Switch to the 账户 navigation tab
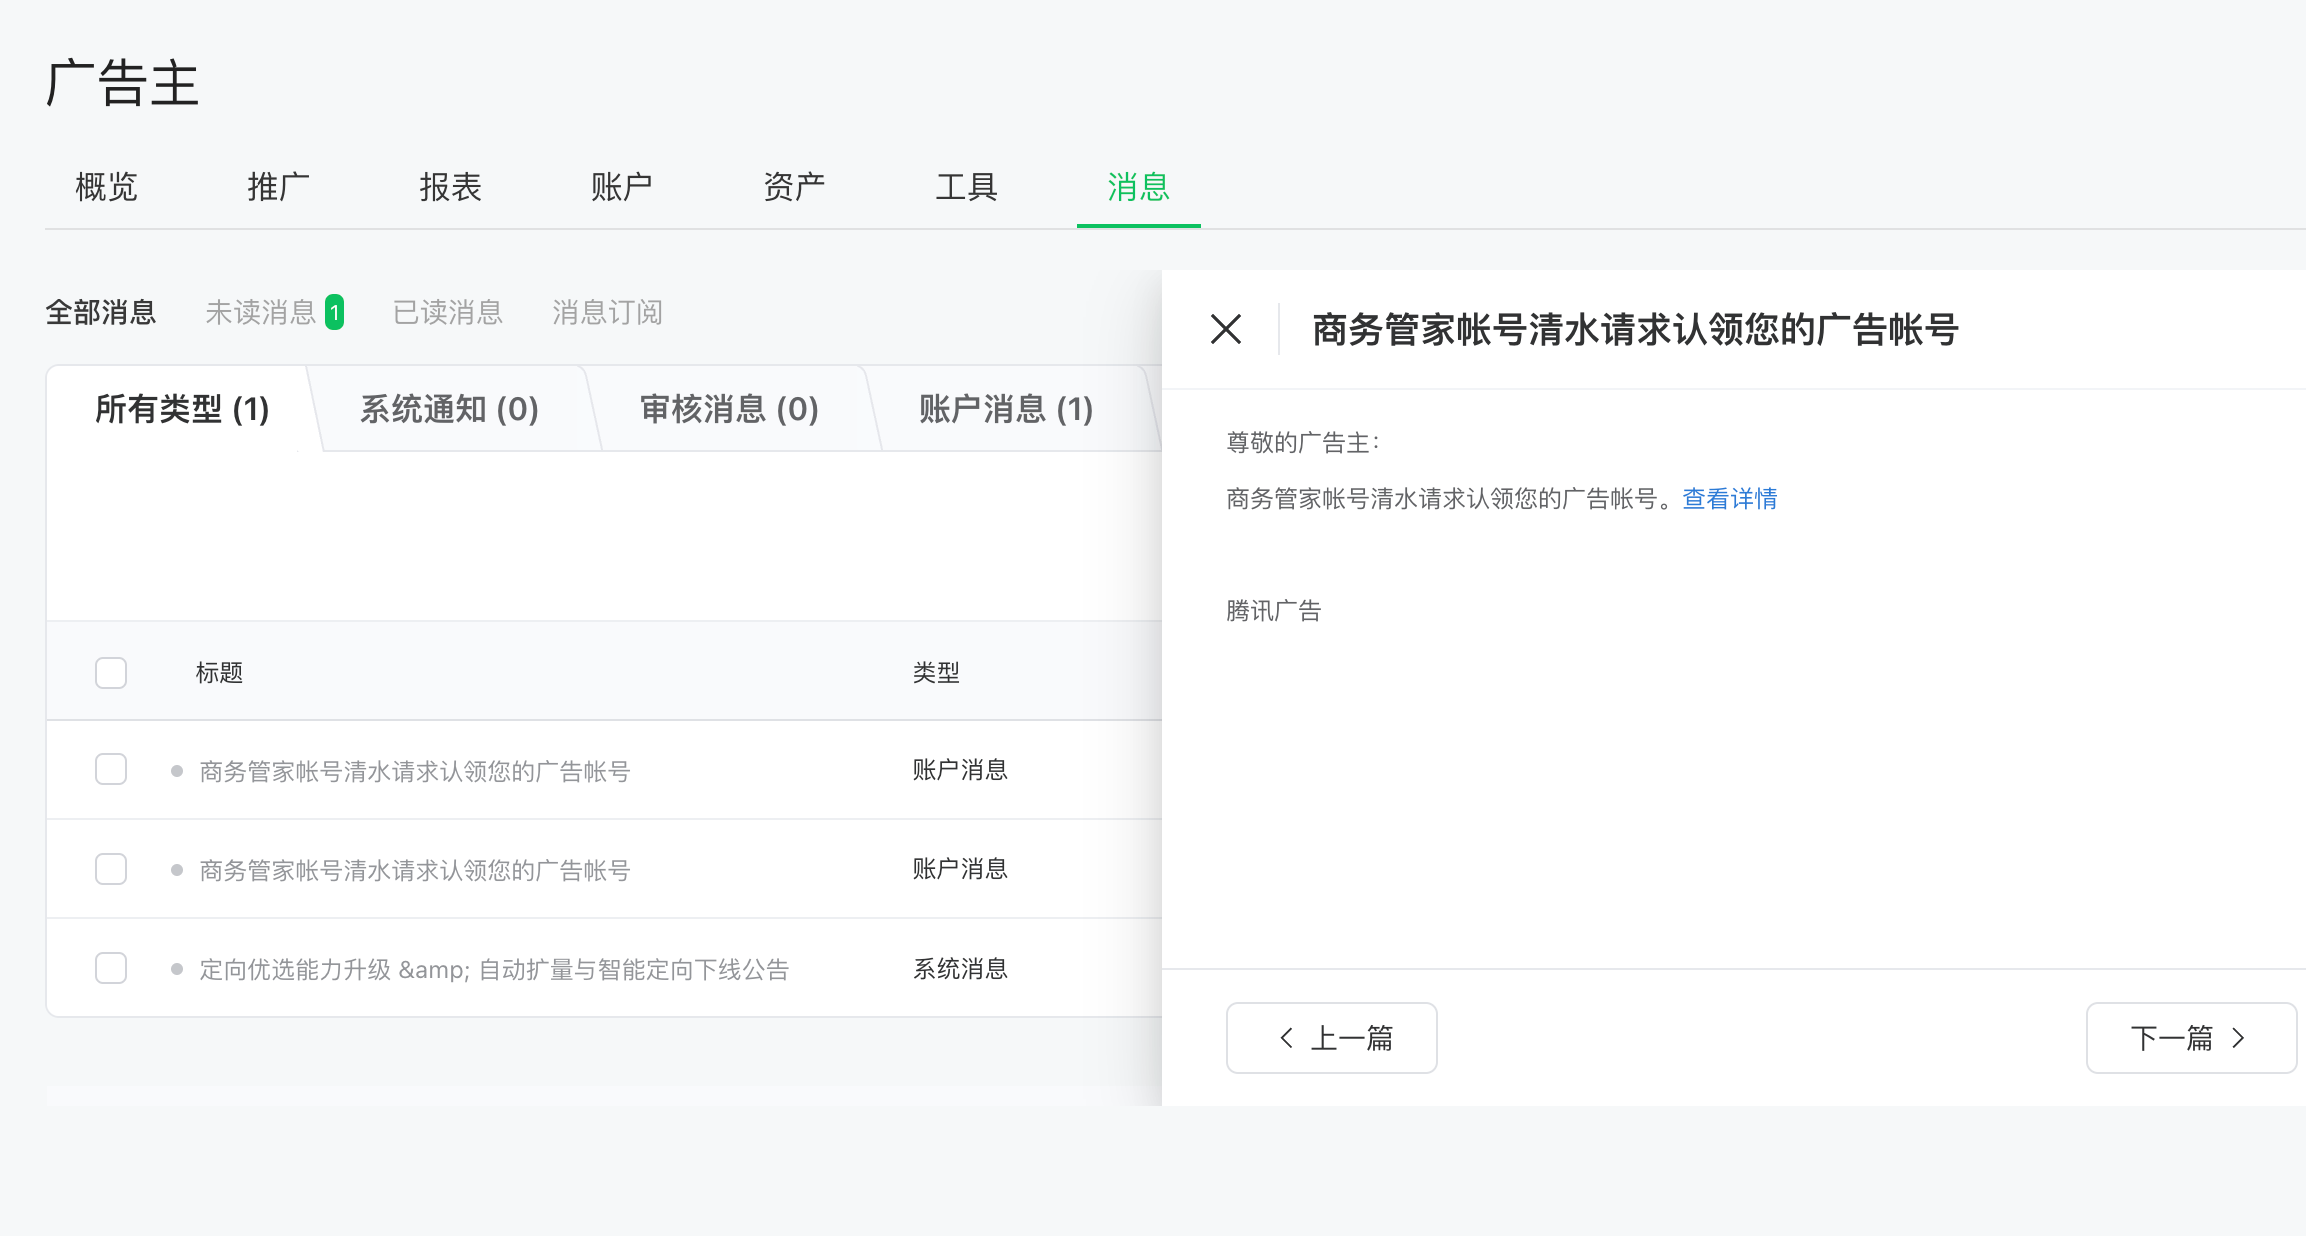The image size is (2306, 1236). 621,187
